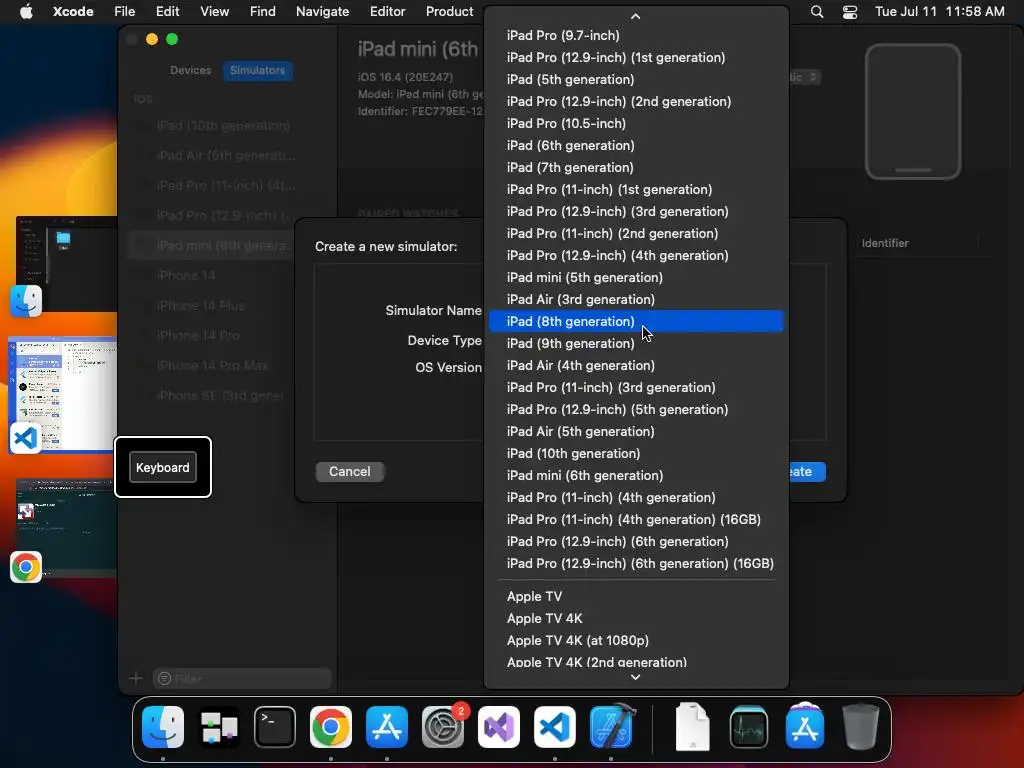Select iPad Pro (12.9-inch) (6th generation) (16GB)
Viewport: 1024px width, 768px height.
[x=635, y=564]
